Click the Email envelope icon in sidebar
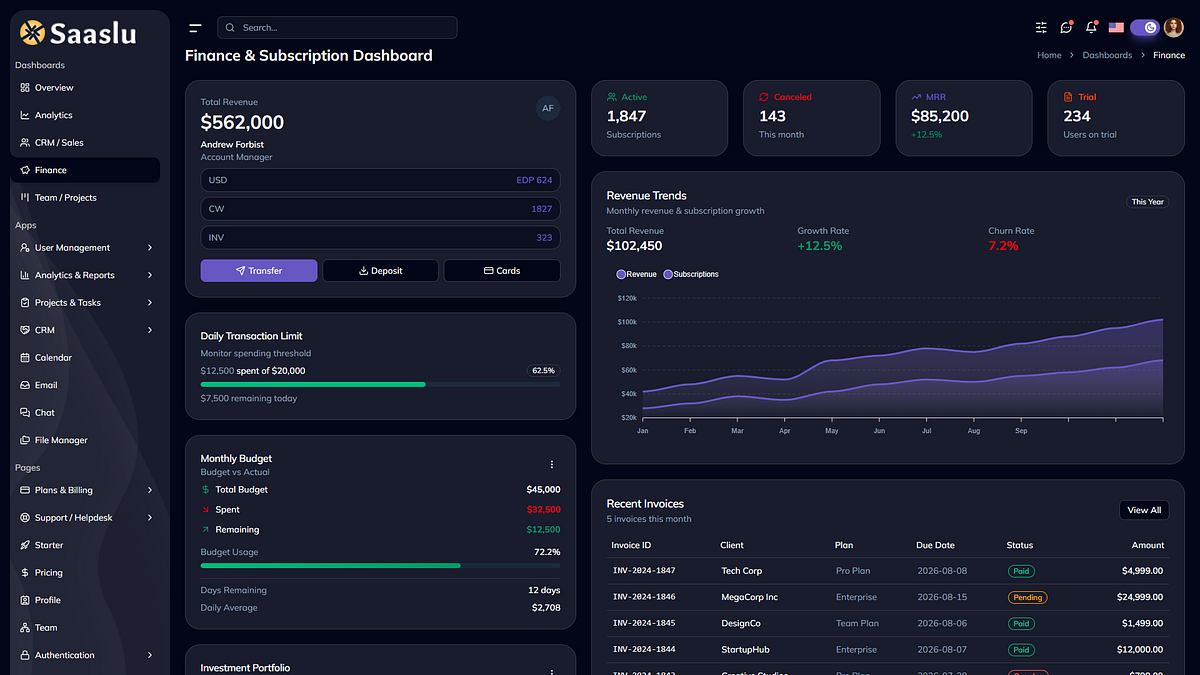Image resolution: width=1200 pixels, height=675 pixels. pyautogui.click(x=25, y=385)
